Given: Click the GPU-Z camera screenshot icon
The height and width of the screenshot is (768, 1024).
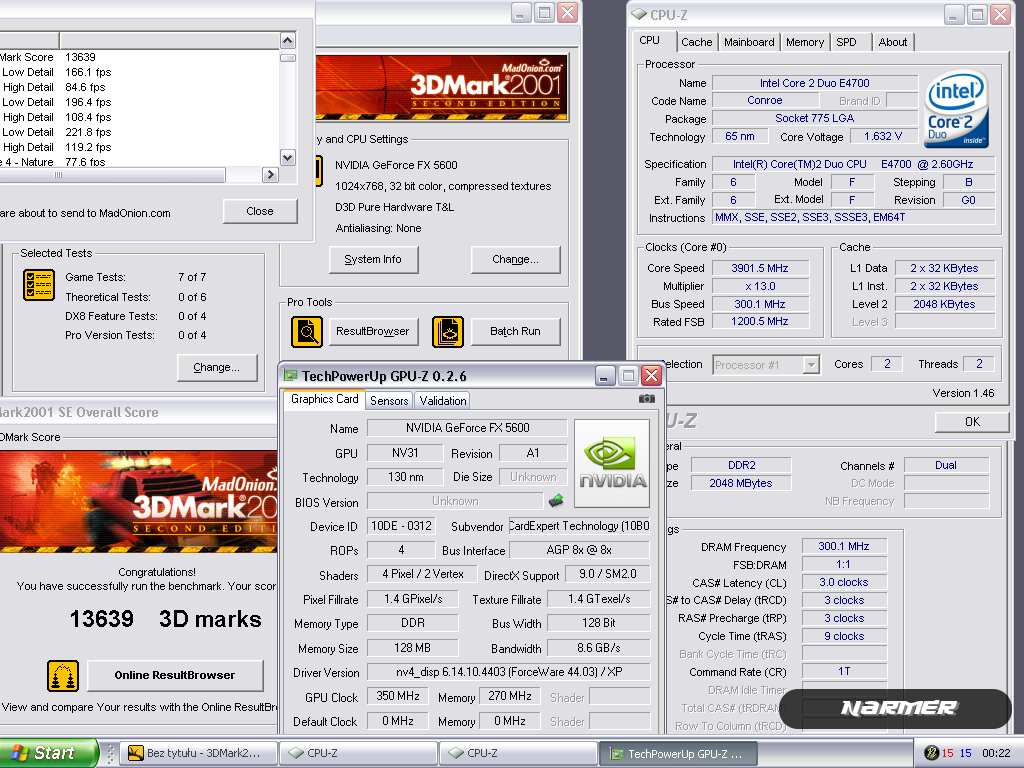Looking at the screenshot, I should pyautogui.click(x=647, y=398).
